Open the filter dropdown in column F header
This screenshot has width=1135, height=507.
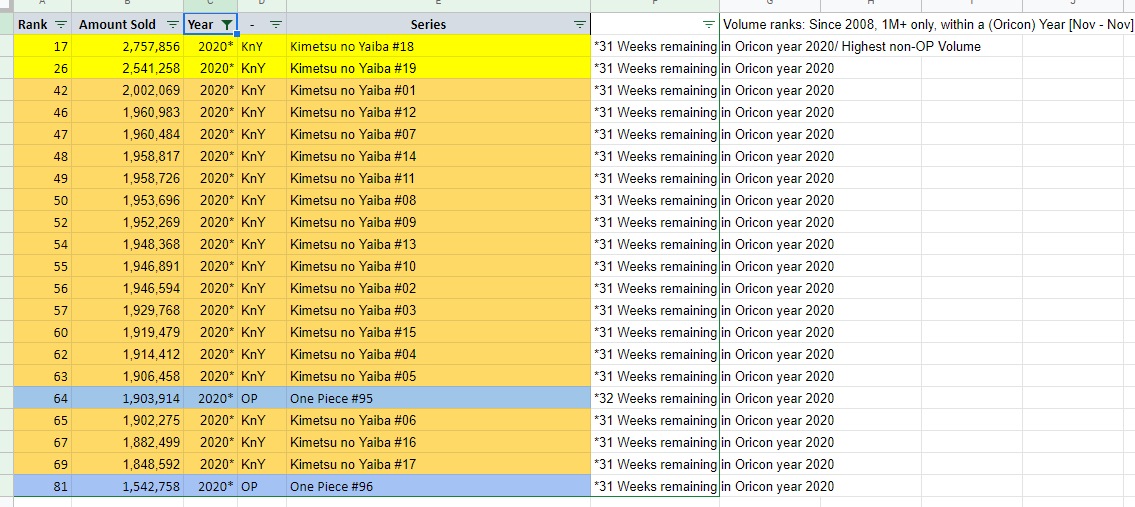point(709,25)
